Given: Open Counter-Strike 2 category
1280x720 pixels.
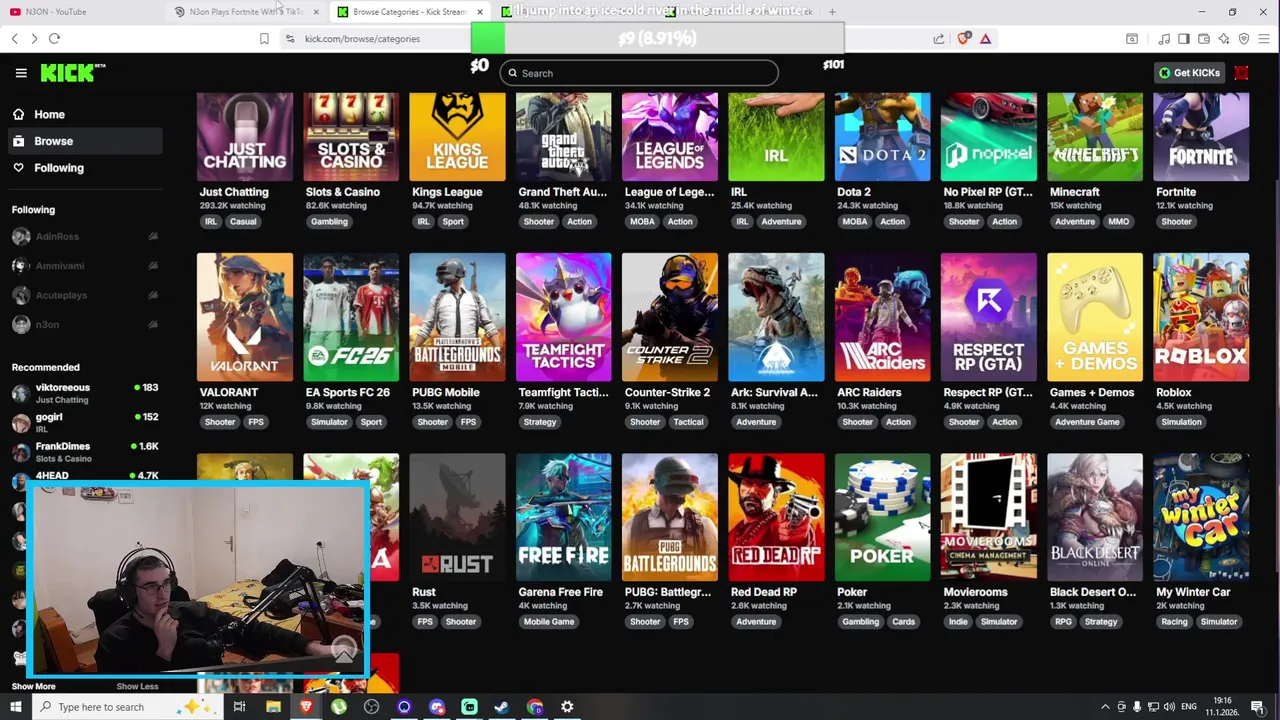Looking at the screenshot, I should (x=670, y=317).
